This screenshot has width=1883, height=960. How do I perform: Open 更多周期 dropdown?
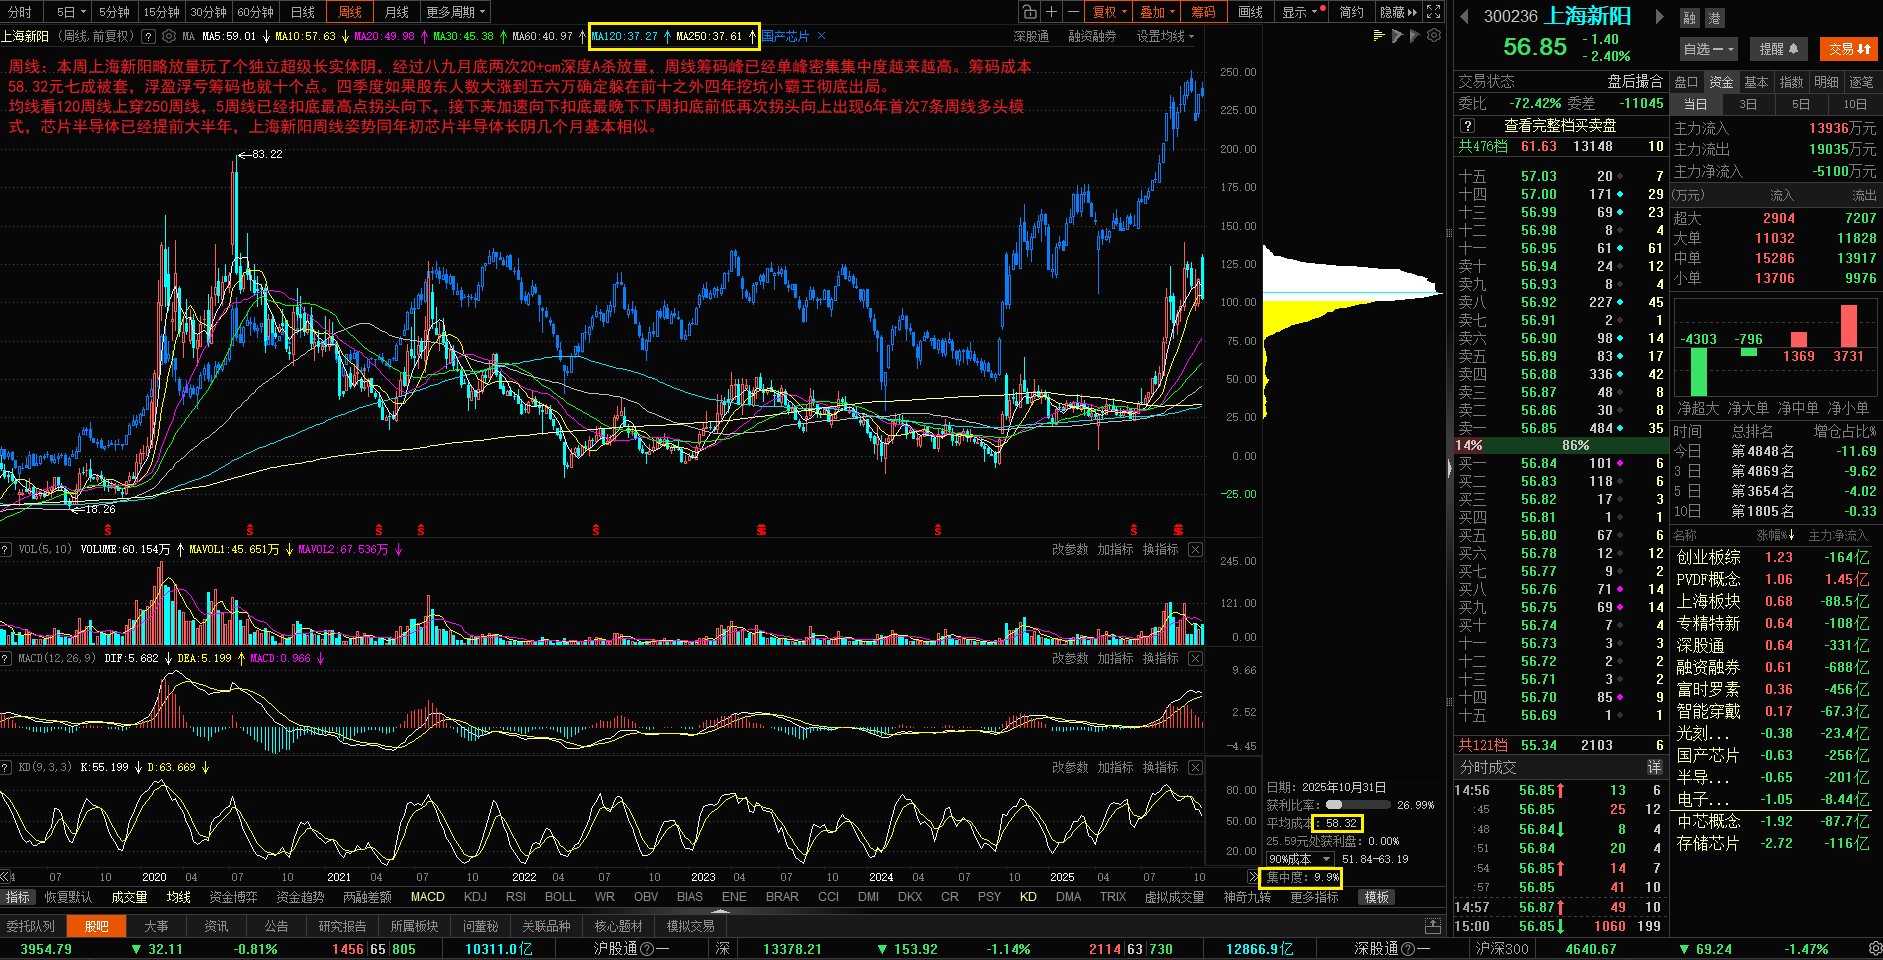pos(455,12)
